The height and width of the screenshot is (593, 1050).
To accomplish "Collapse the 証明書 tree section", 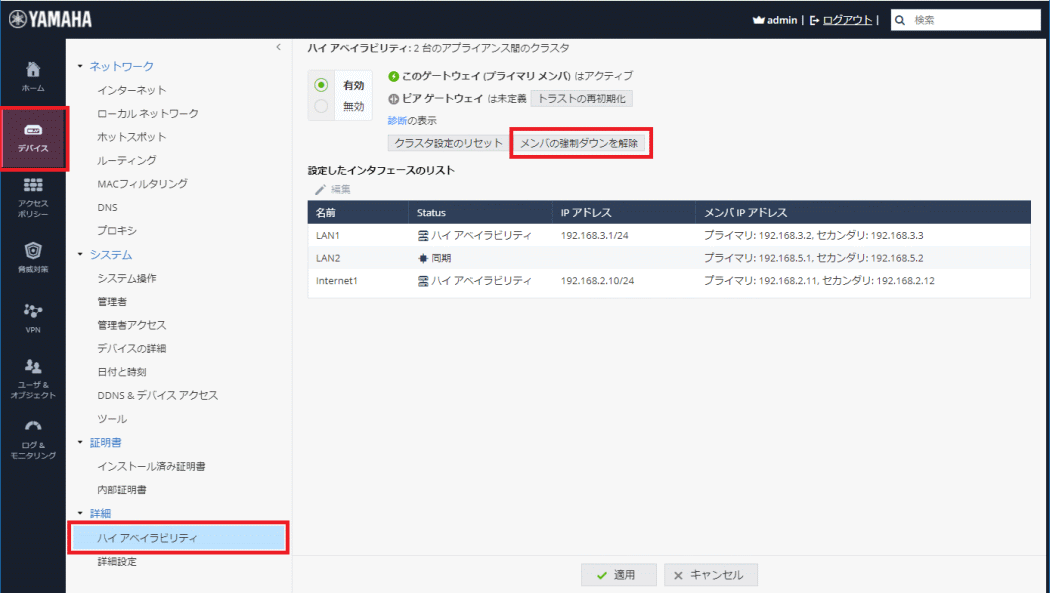I will point(80,442).
